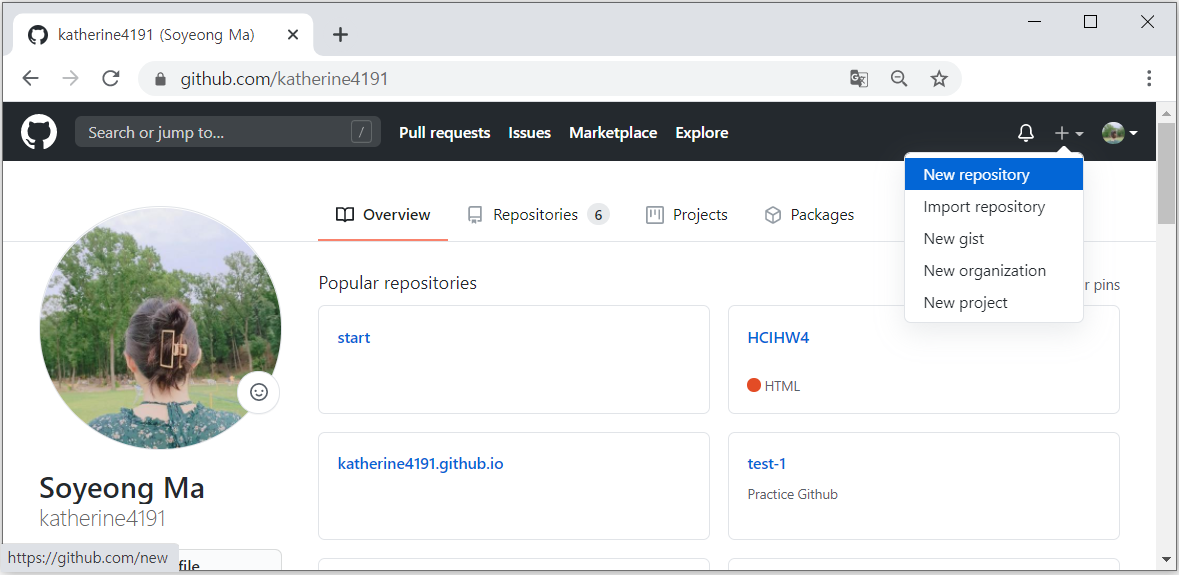This screenshot has width=1179, height=575.
Task: Select New repository from the menu
Action: click(x=976, y=175)
